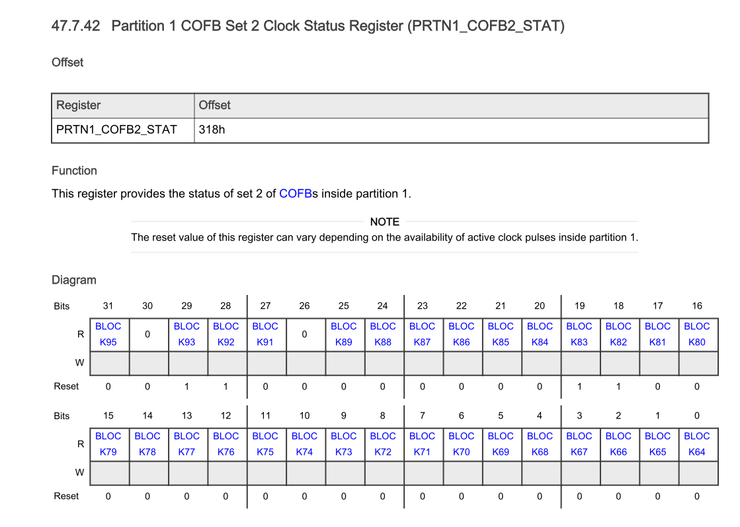Click the BLOCK76 bit field link
The height and width of the screenshot is (527, 740).
click(x=226, y=444)
